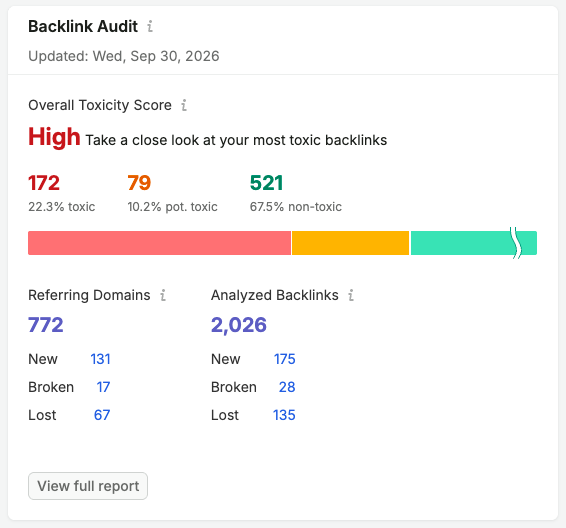Click 'Take a close look' message text
566x528 pixels.
point(236,140)
